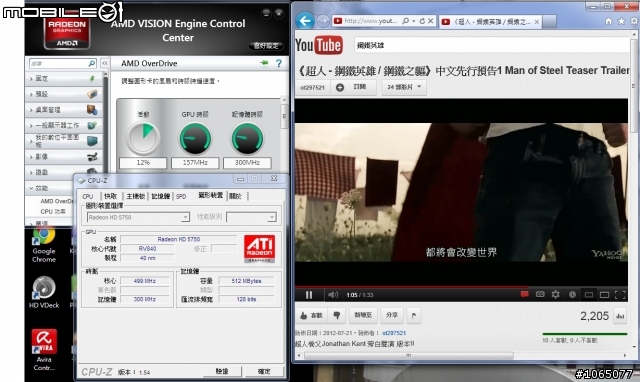
Task: Open HD VDeck desktop shortcut
Action: click(x=44, y=292)
